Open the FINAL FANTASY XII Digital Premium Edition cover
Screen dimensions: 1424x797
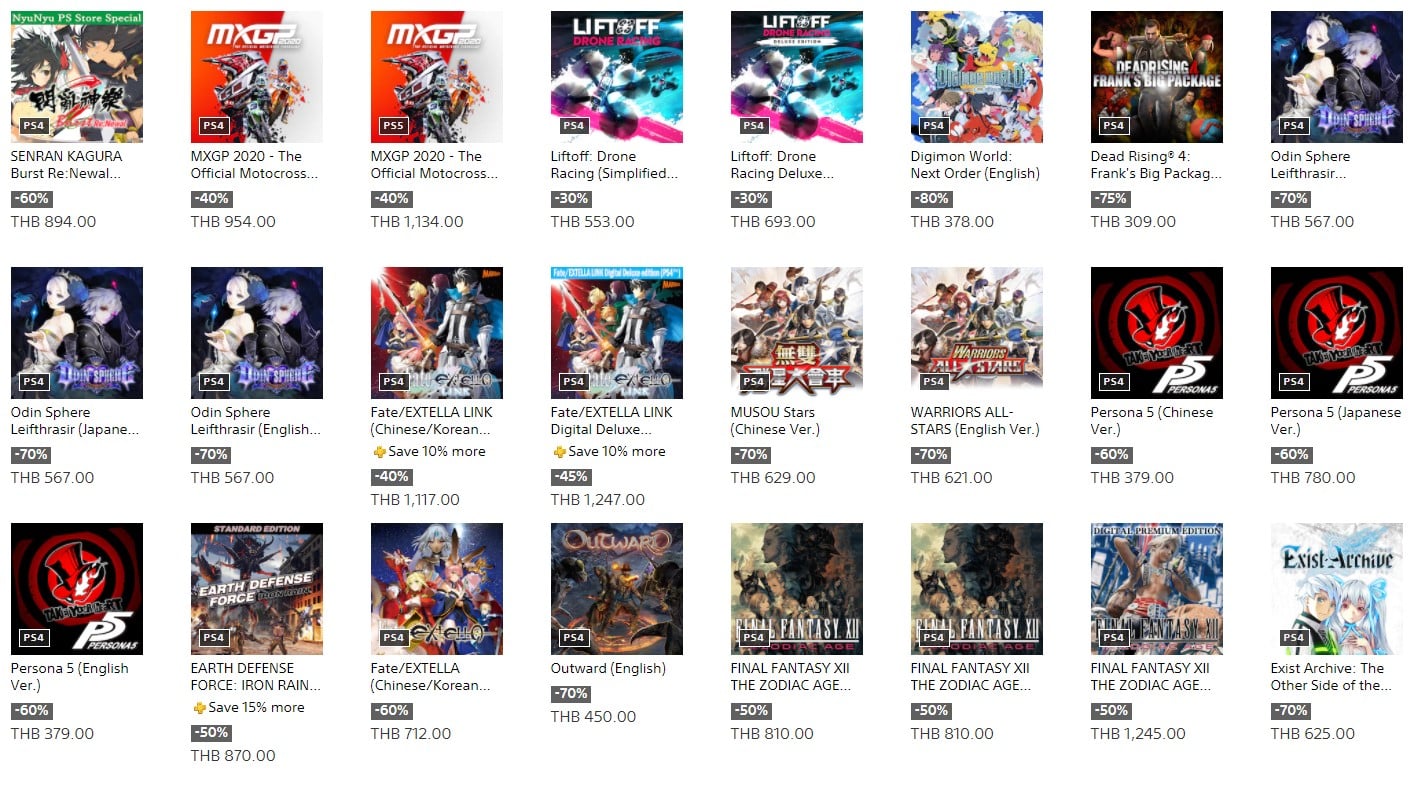click(1157, 589)
